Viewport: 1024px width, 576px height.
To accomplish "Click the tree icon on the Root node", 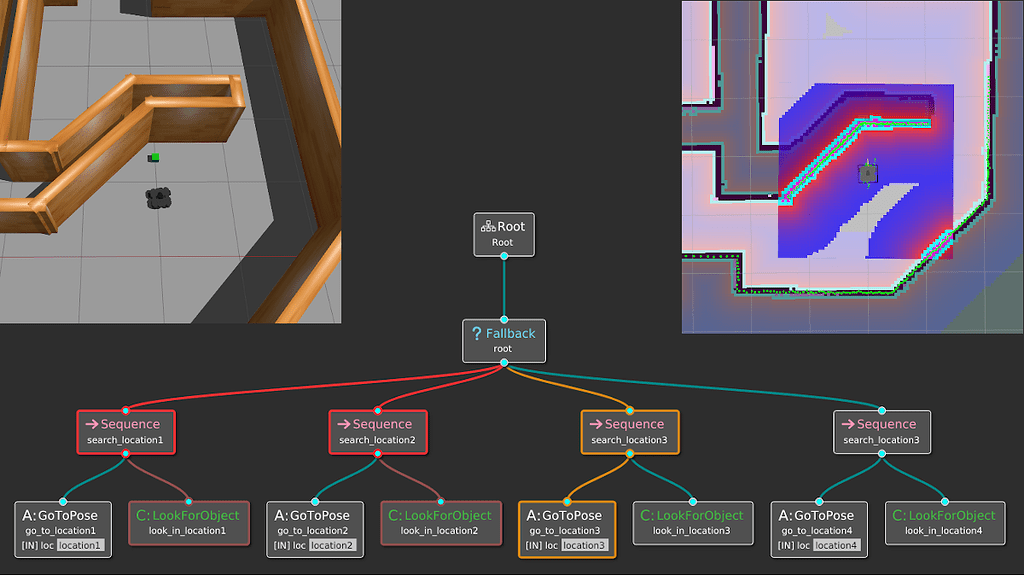I will click(487, 227).
